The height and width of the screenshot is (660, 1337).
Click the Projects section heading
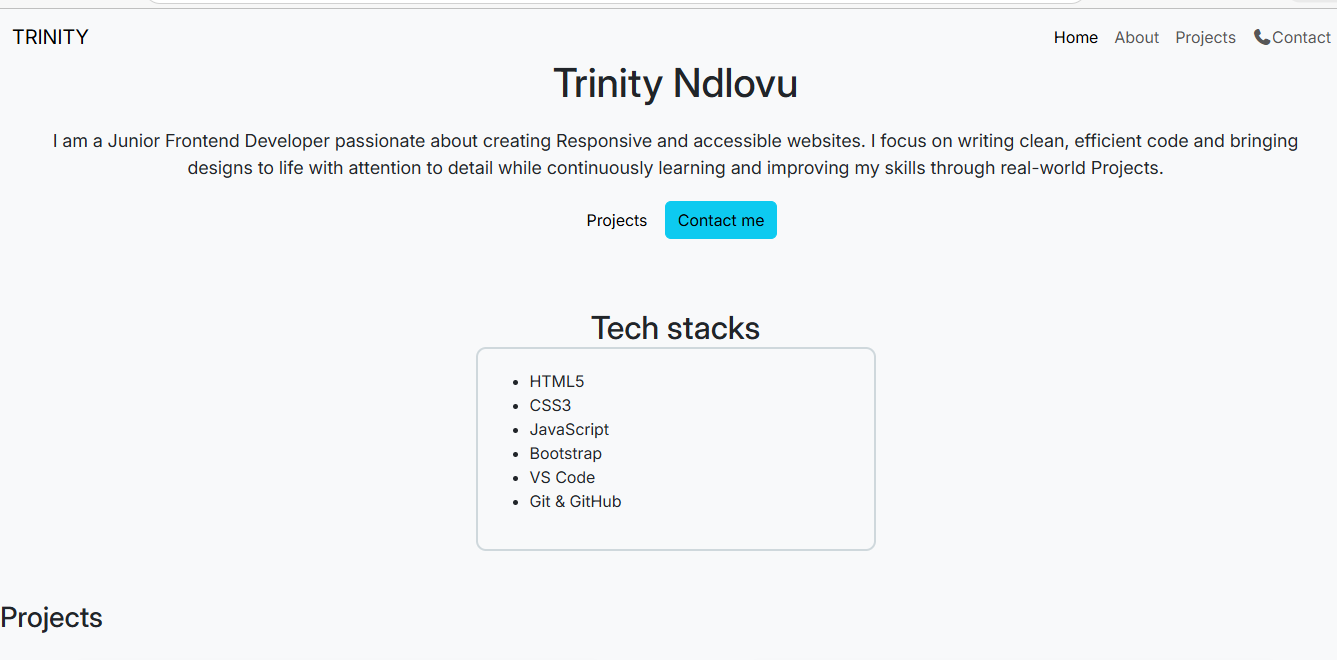point(52,617)
